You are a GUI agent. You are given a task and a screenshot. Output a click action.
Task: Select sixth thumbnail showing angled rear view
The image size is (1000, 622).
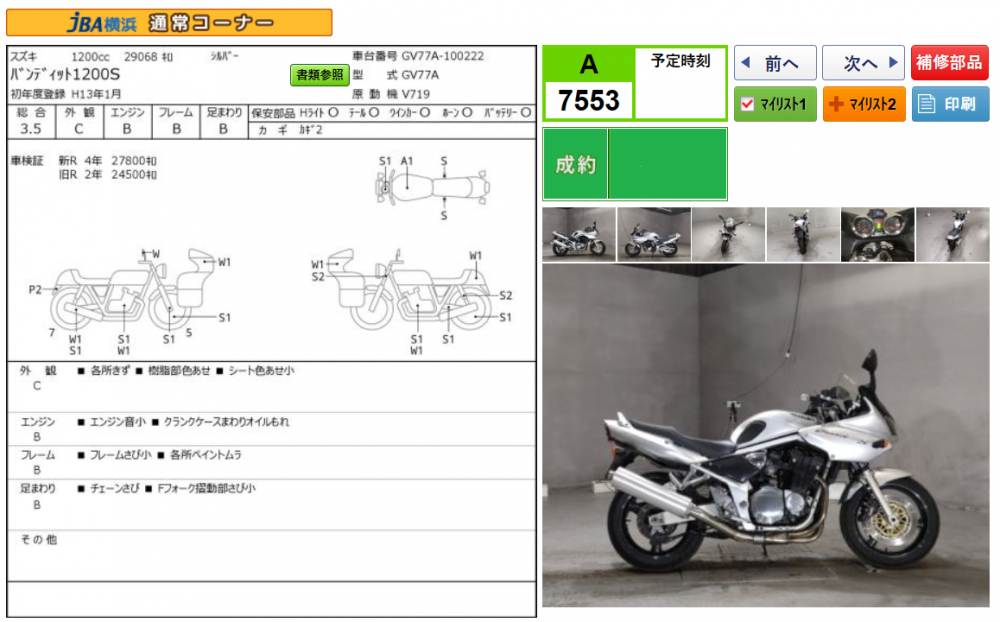953,234
